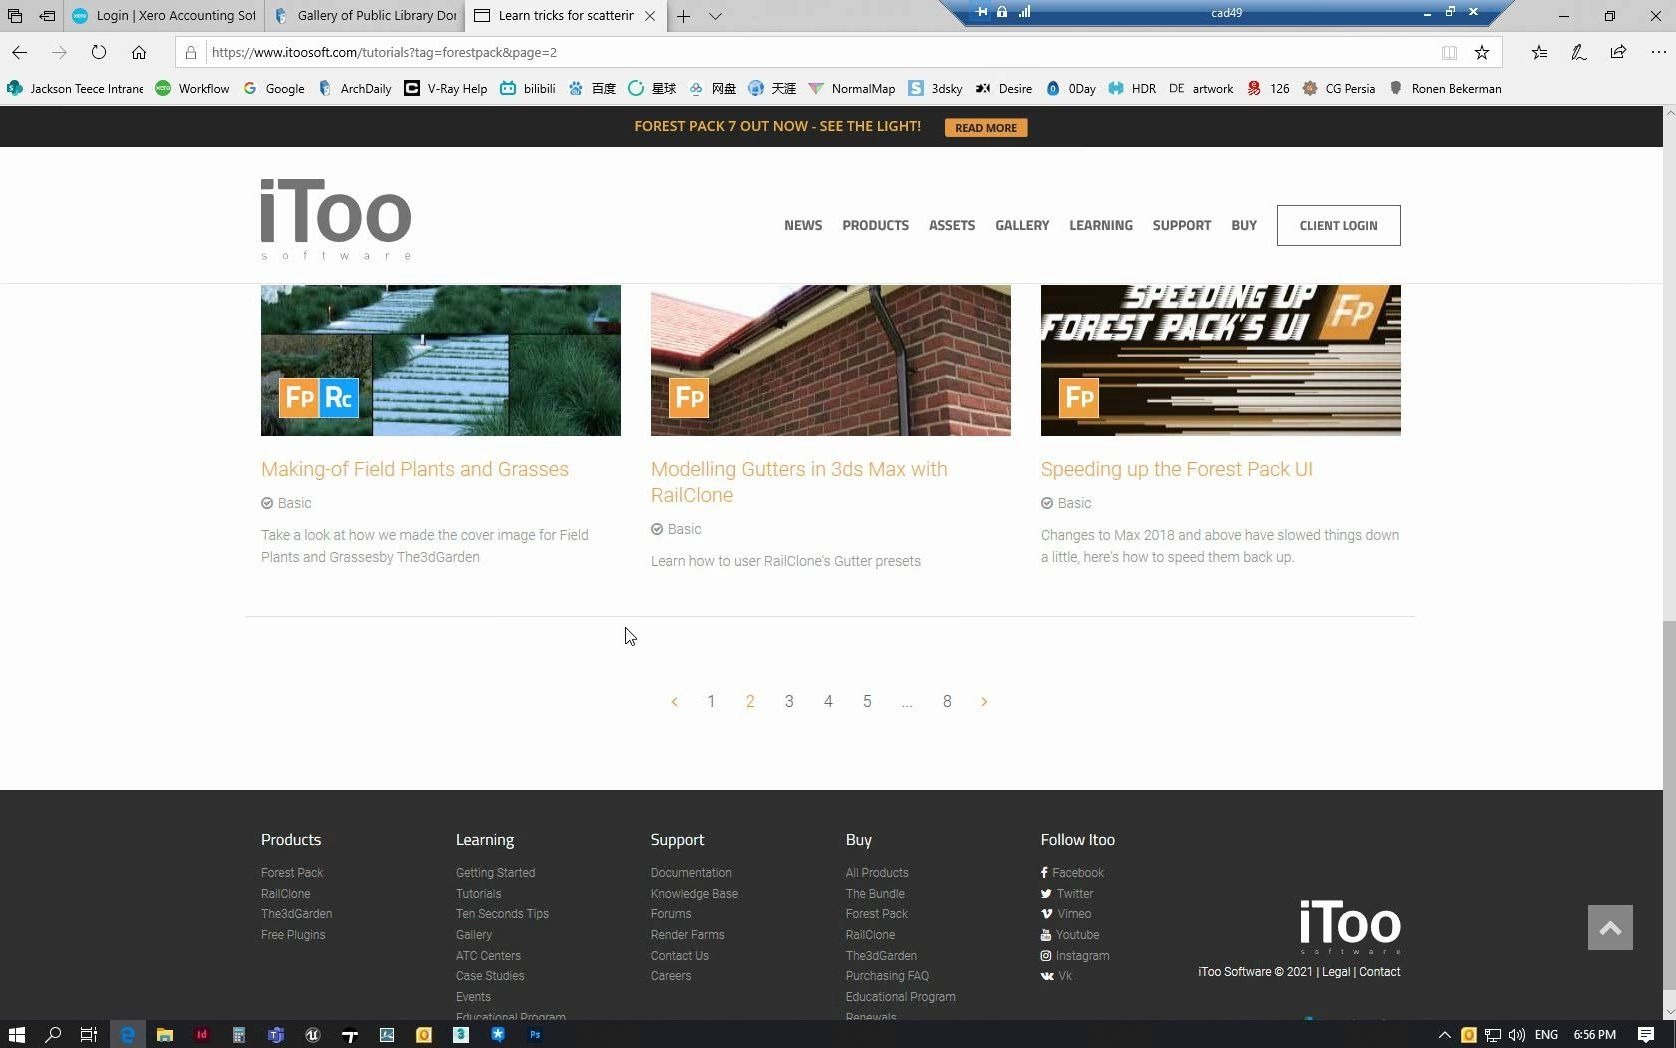Click the Share page icon
The height and width of the screenshot is (1048, 1676).
[x=1618, y=52]
